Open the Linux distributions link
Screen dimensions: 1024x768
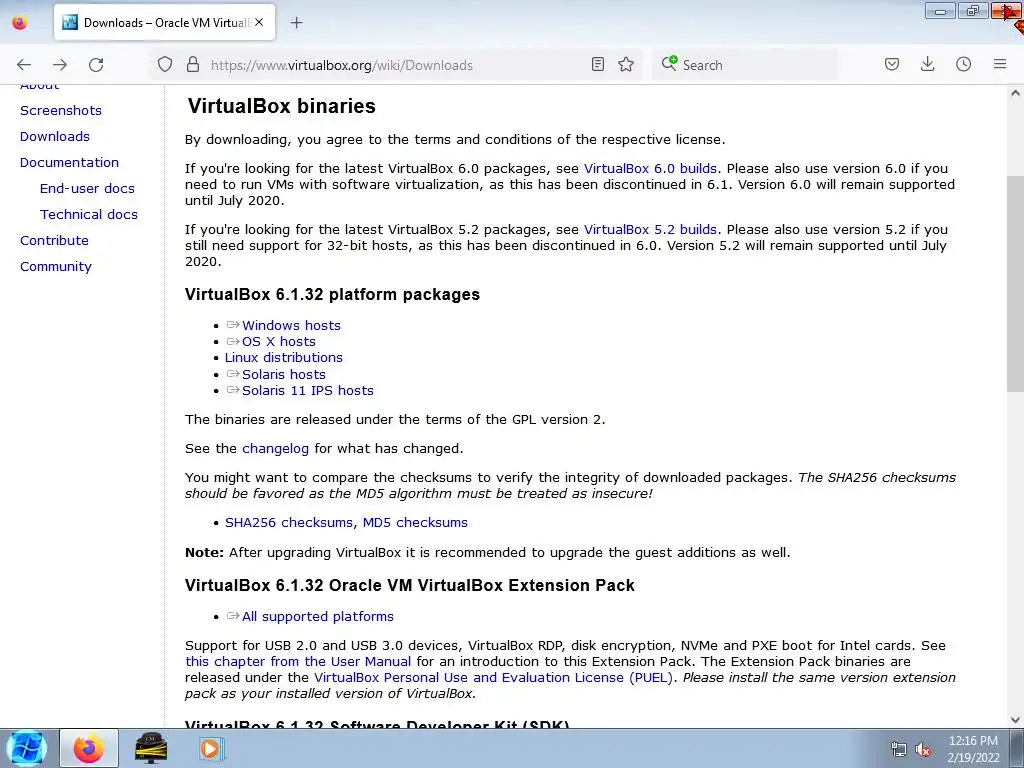click(x=283, y=358)
